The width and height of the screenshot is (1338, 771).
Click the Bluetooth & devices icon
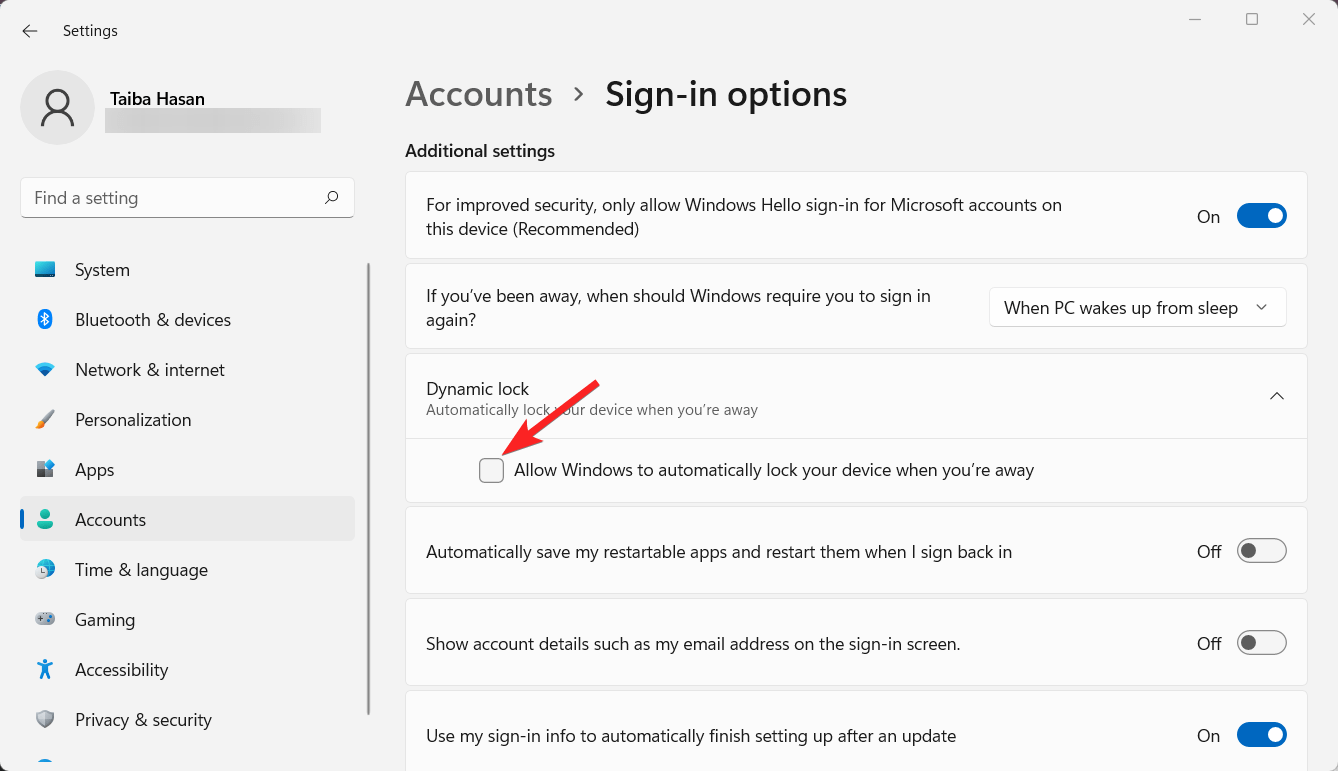(x=45, y=320)
